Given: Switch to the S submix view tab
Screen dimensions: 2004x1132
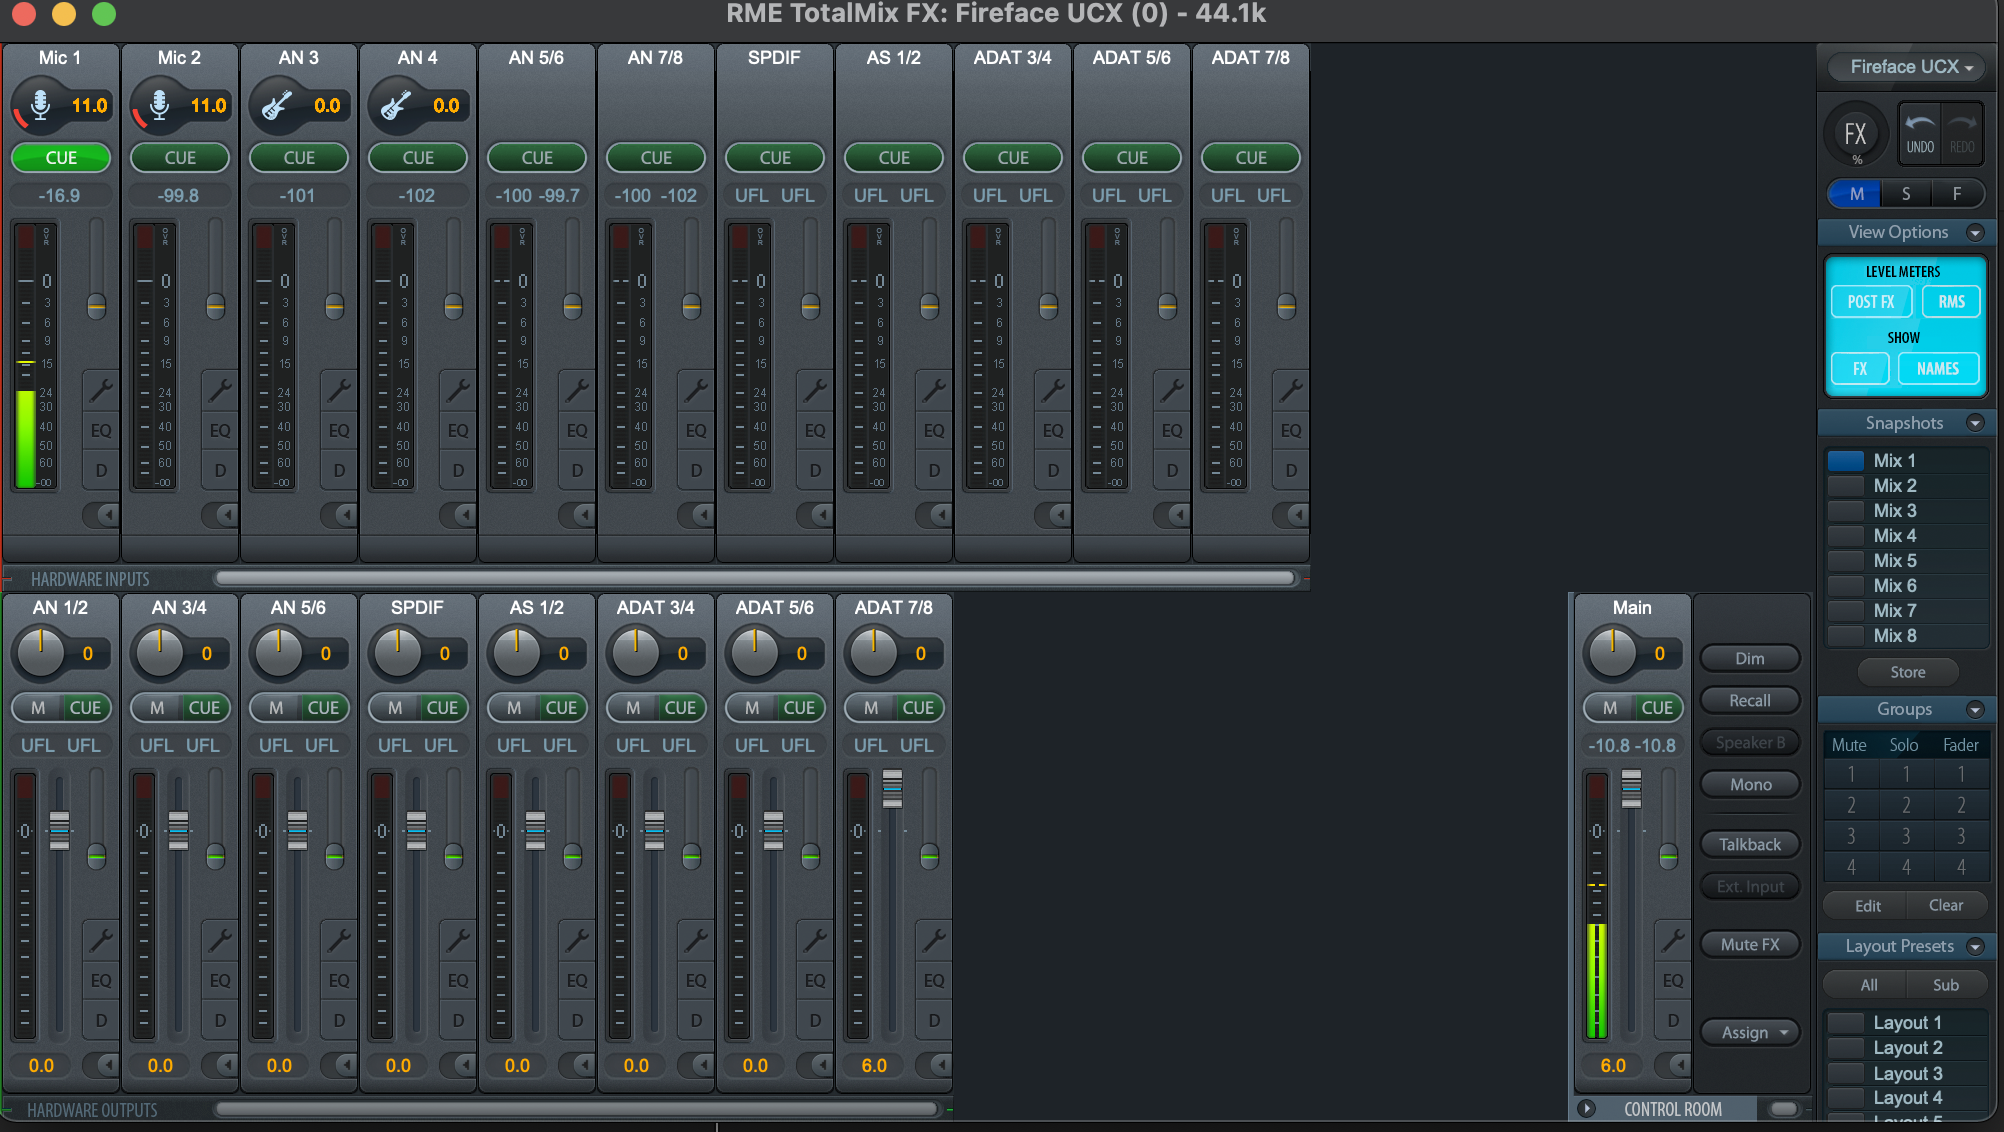Looking at the screenshot, I should point(1906,194).
